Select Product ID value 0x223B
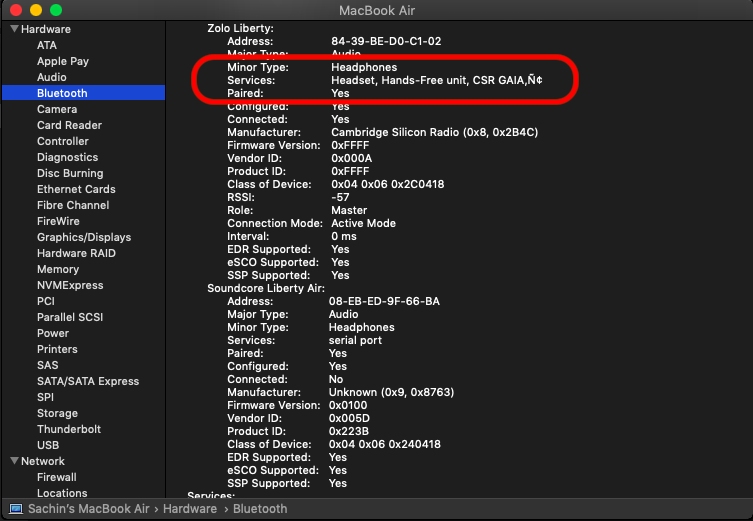This screenshot has height=521, width=753. (x=349, y=431)
